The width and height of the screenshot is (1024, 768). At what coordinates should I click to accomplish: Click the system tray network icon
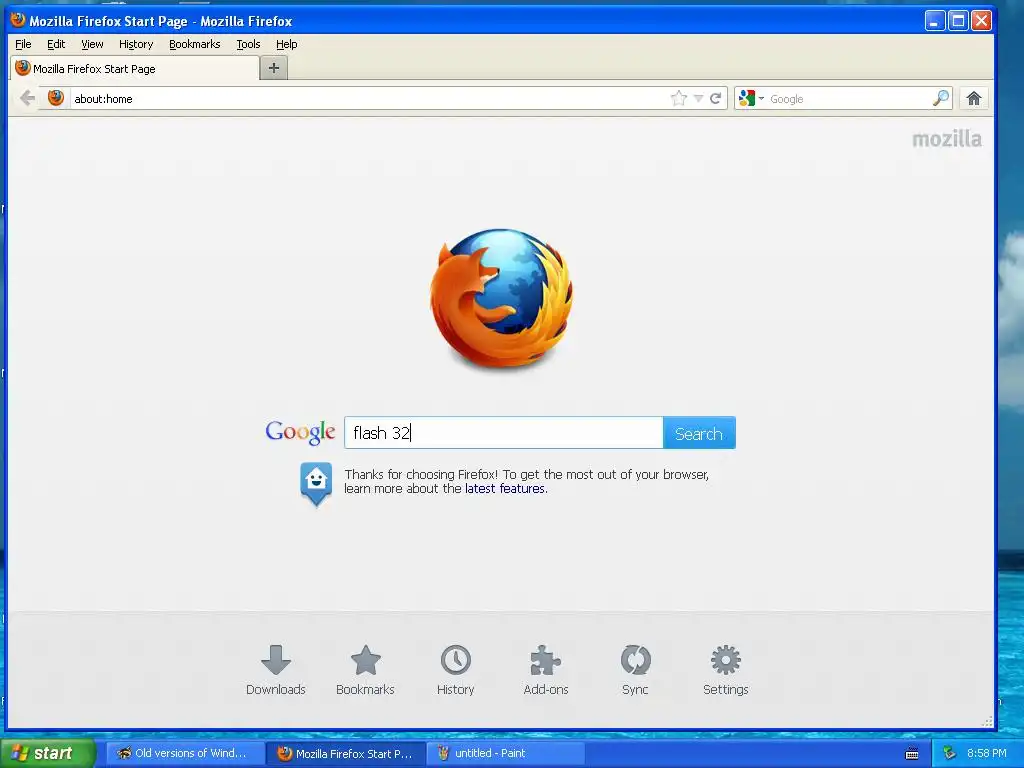click(x=950, y=753)
